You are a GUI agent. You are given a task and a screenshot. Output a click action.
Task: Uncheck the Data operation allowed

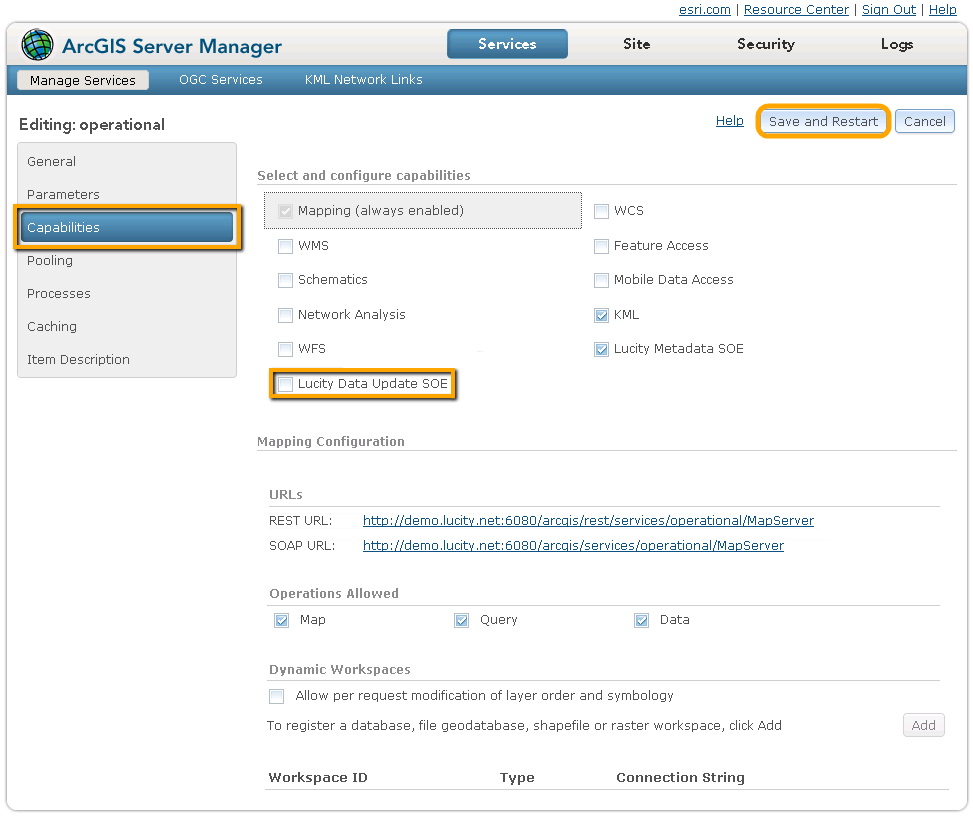[x=642, y=621]
